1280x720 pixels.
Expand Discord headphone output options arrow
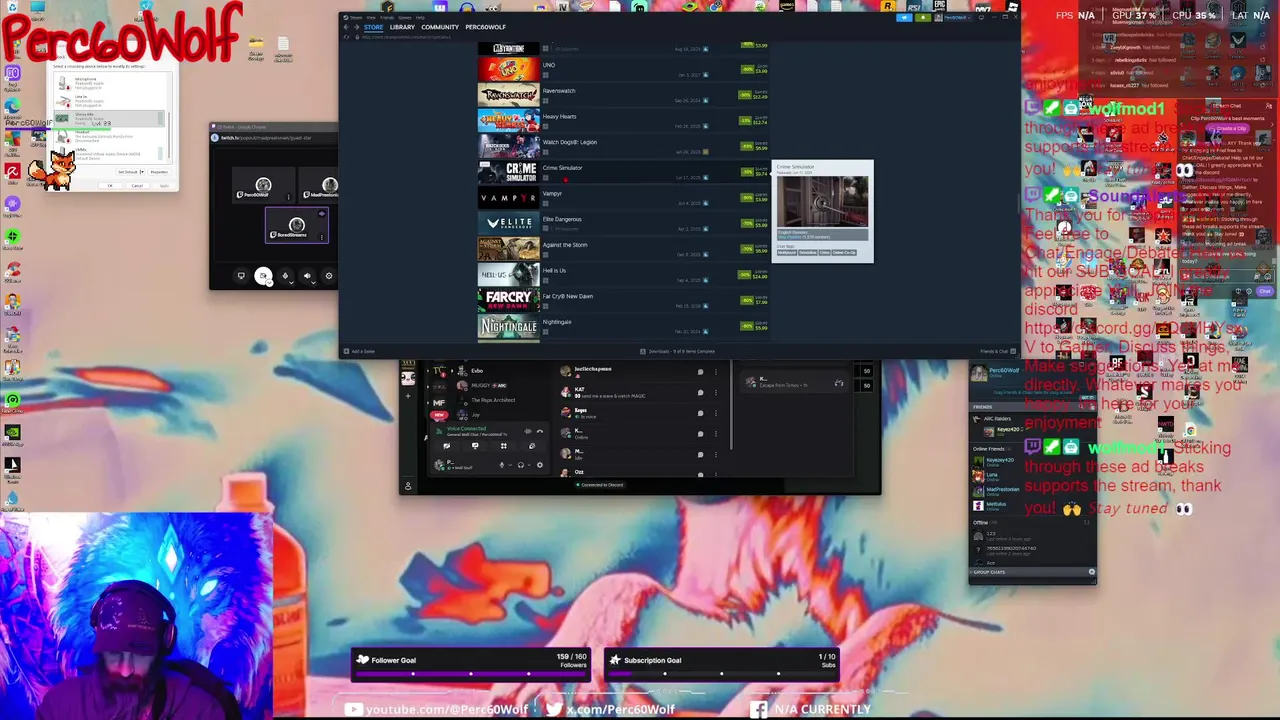(529, 465)
